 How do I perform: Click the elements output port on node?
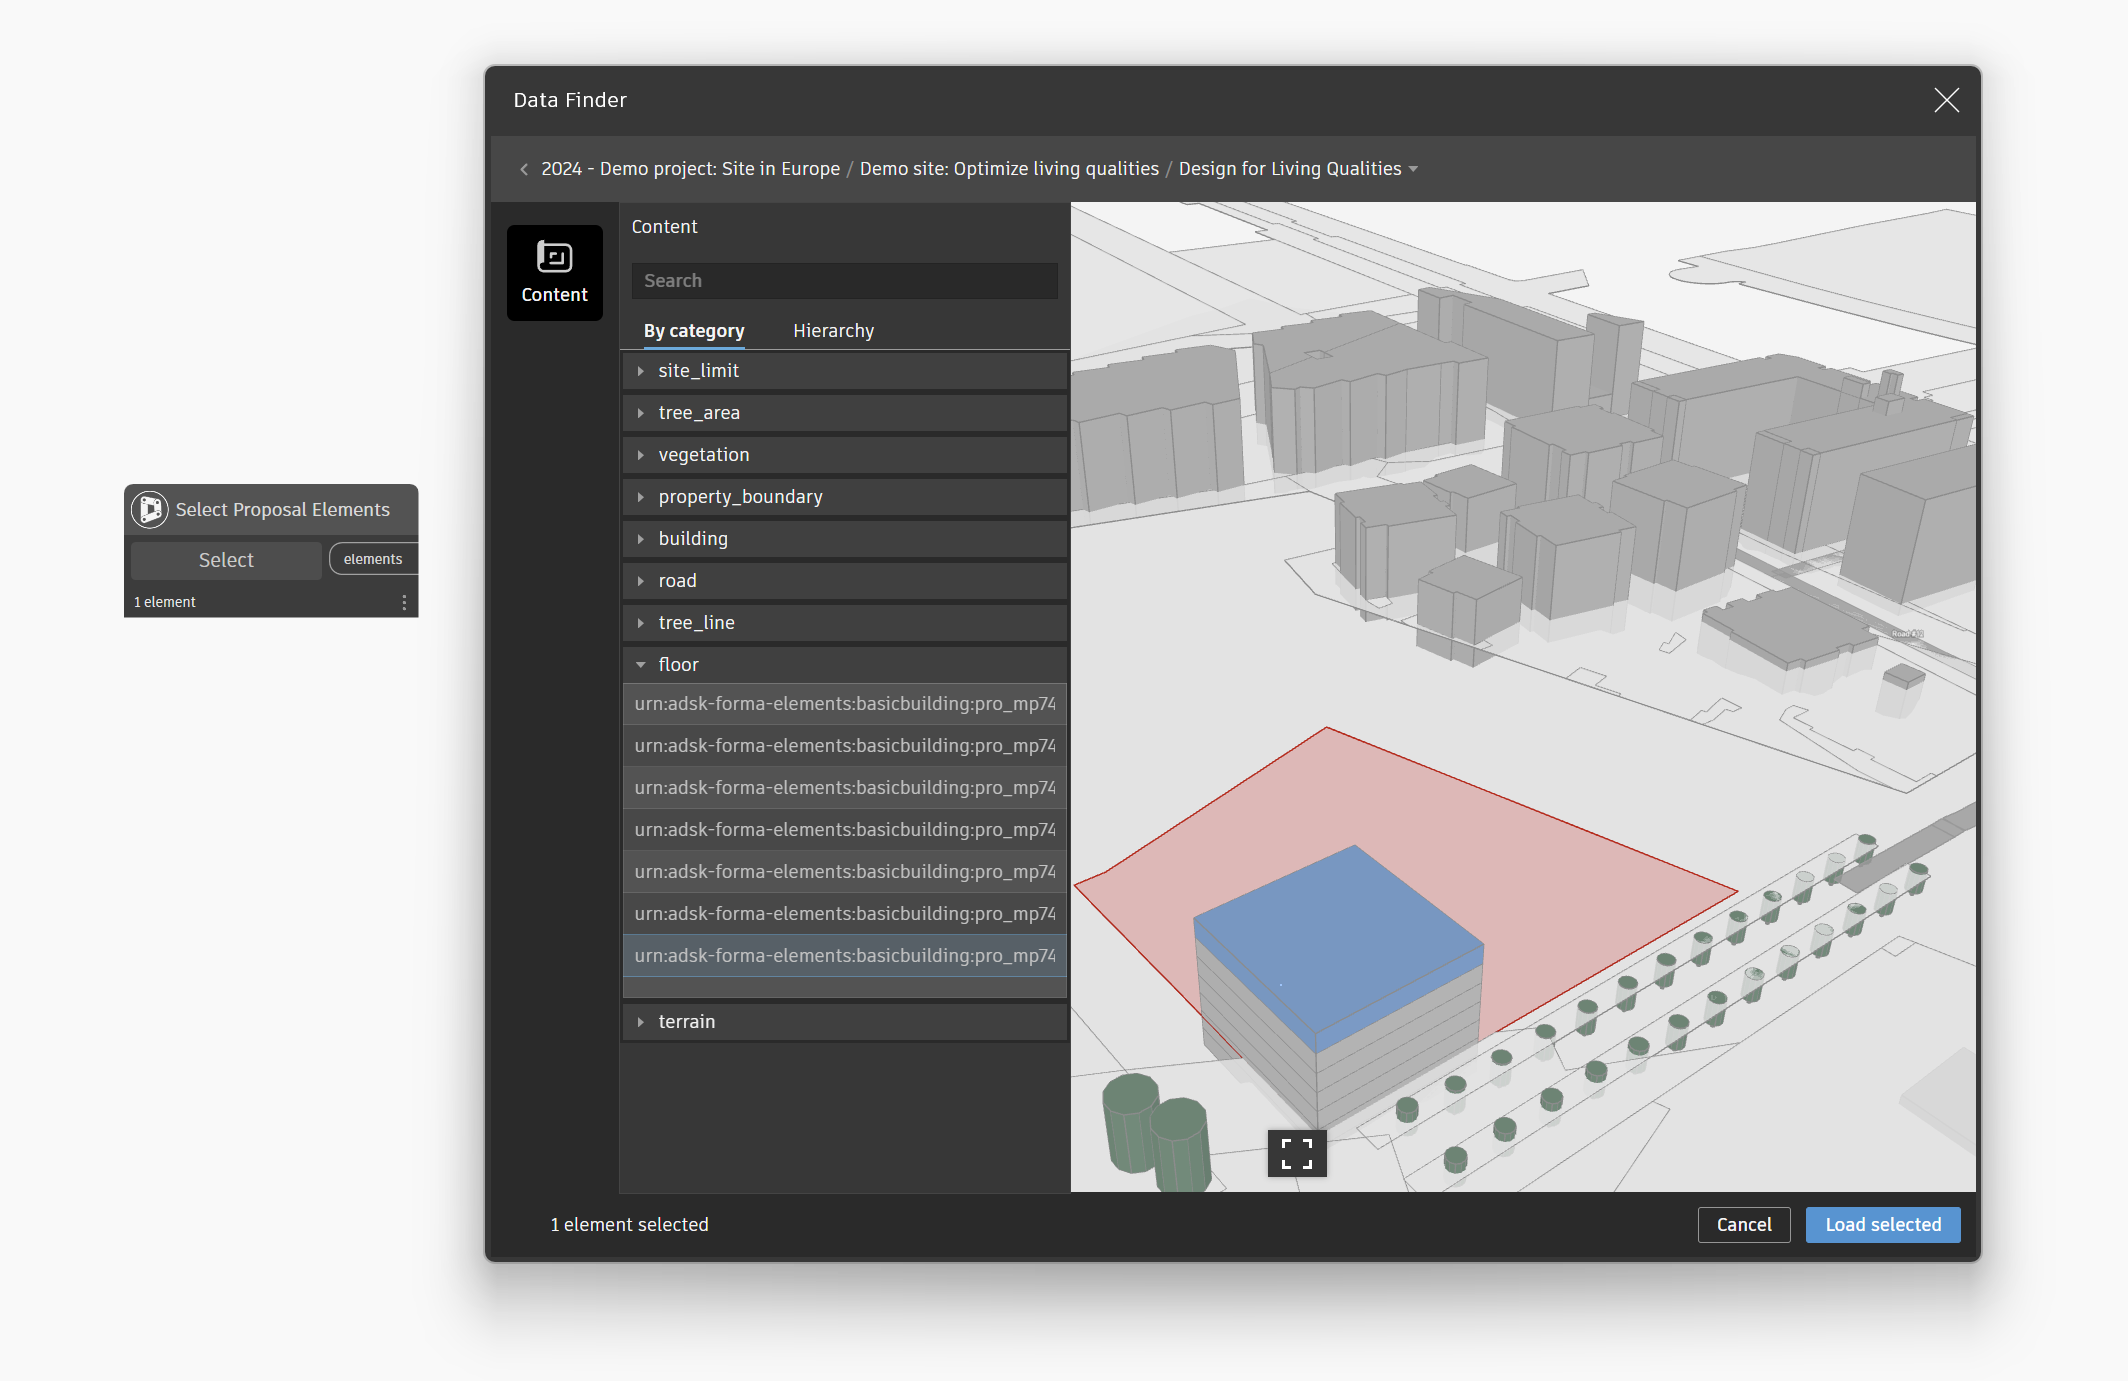373,559
